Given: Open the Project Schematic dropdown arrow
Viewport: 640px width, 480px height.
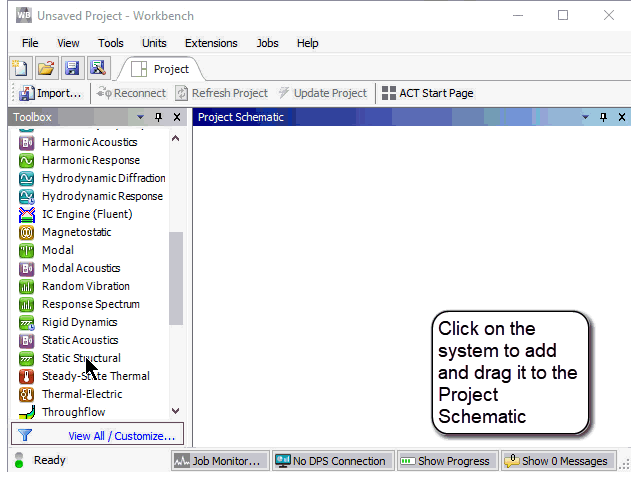Looking at the screenshot, I should [x=586, y=117].
